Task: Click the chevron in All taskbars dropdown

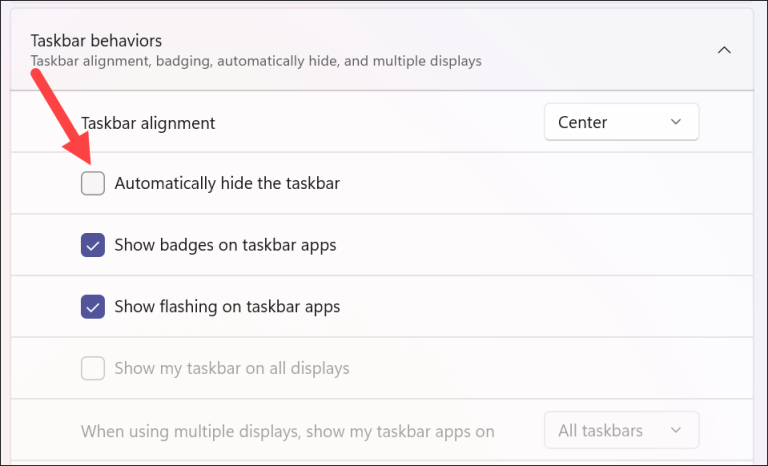Action: 676,430
